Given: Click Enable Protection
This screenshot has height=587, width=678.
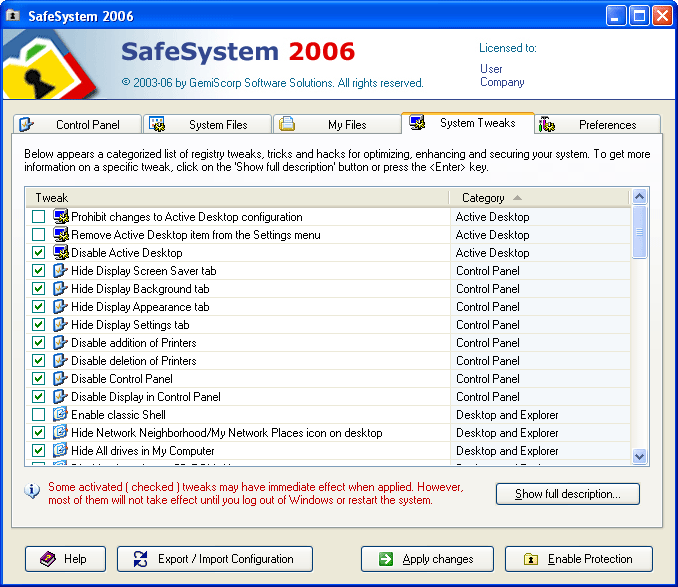Looking at the screenshot, I should point(579,559).
